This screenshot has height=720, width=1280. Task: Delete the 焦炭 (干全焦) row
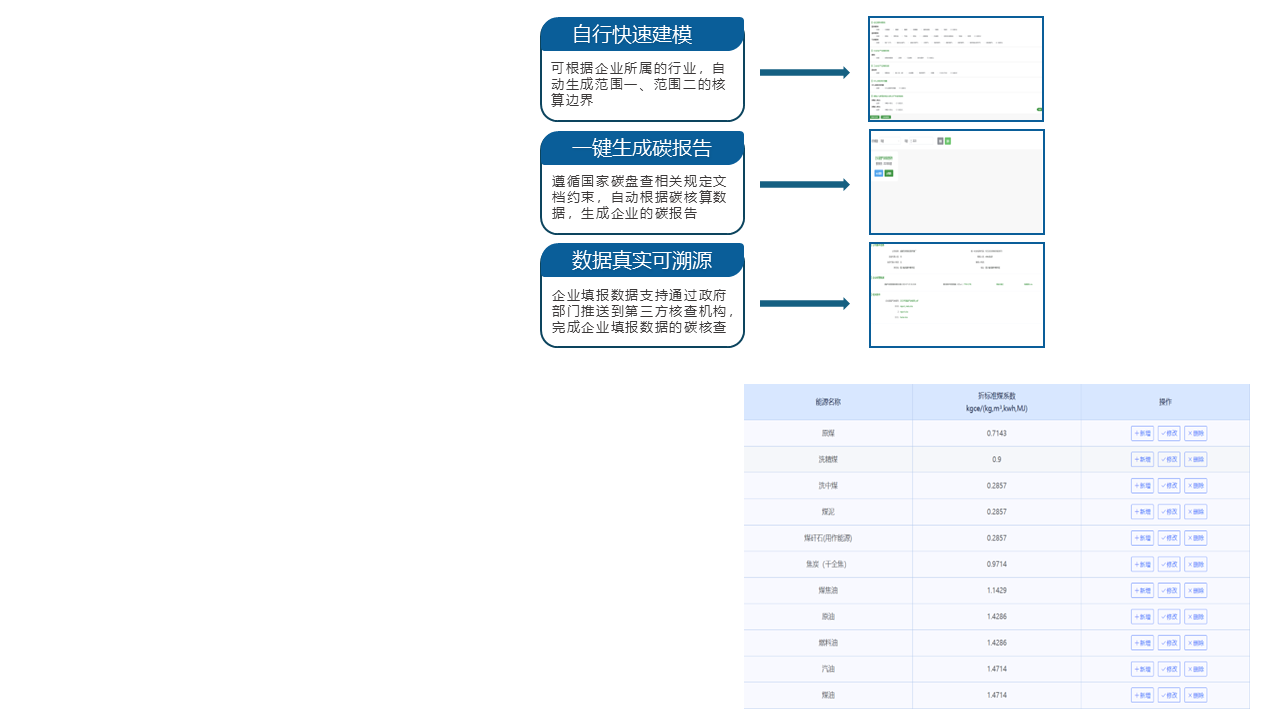[x=1196, y=564]
